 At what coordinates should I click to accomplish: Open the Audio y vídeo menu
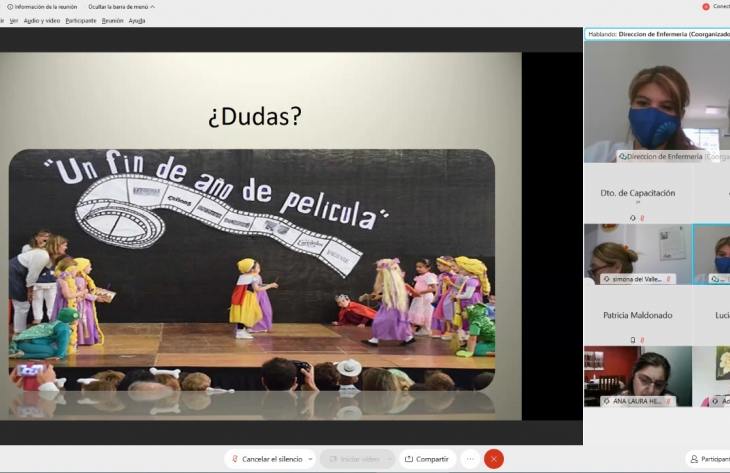(42, 20)
